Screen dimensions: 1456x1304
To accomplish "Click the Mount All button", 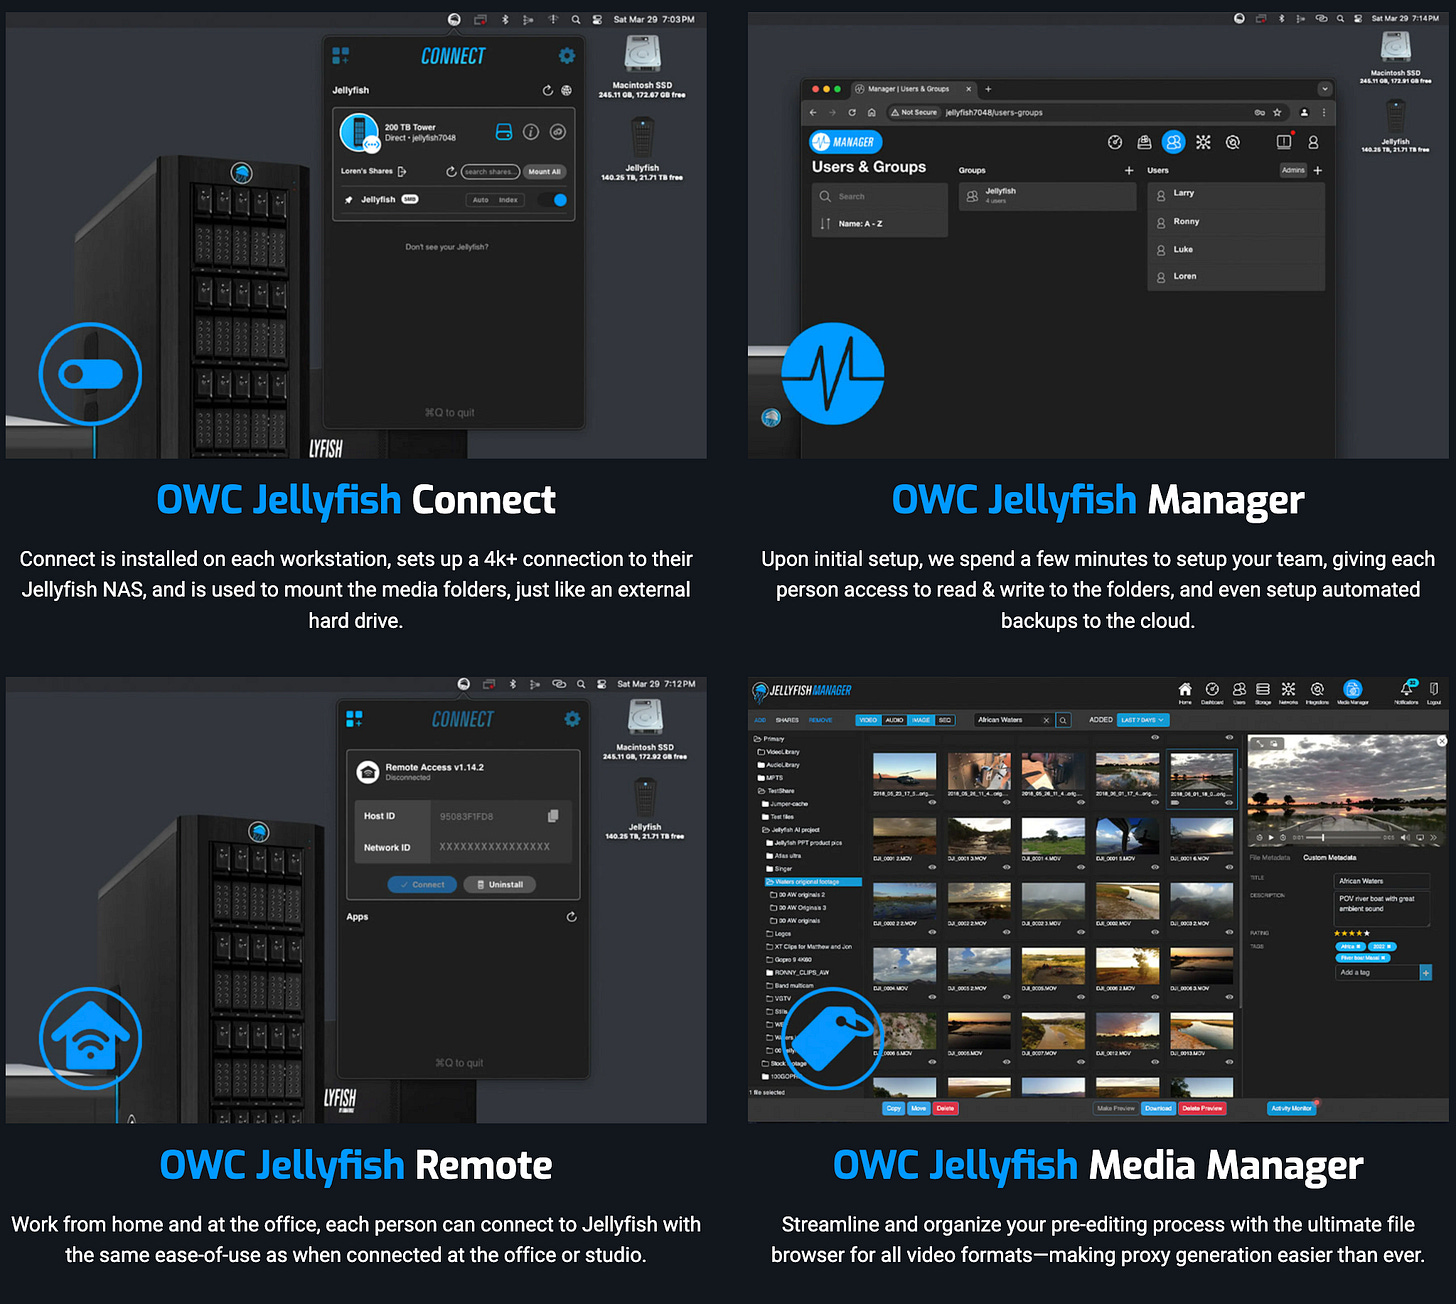I will [x=545, y=172].
